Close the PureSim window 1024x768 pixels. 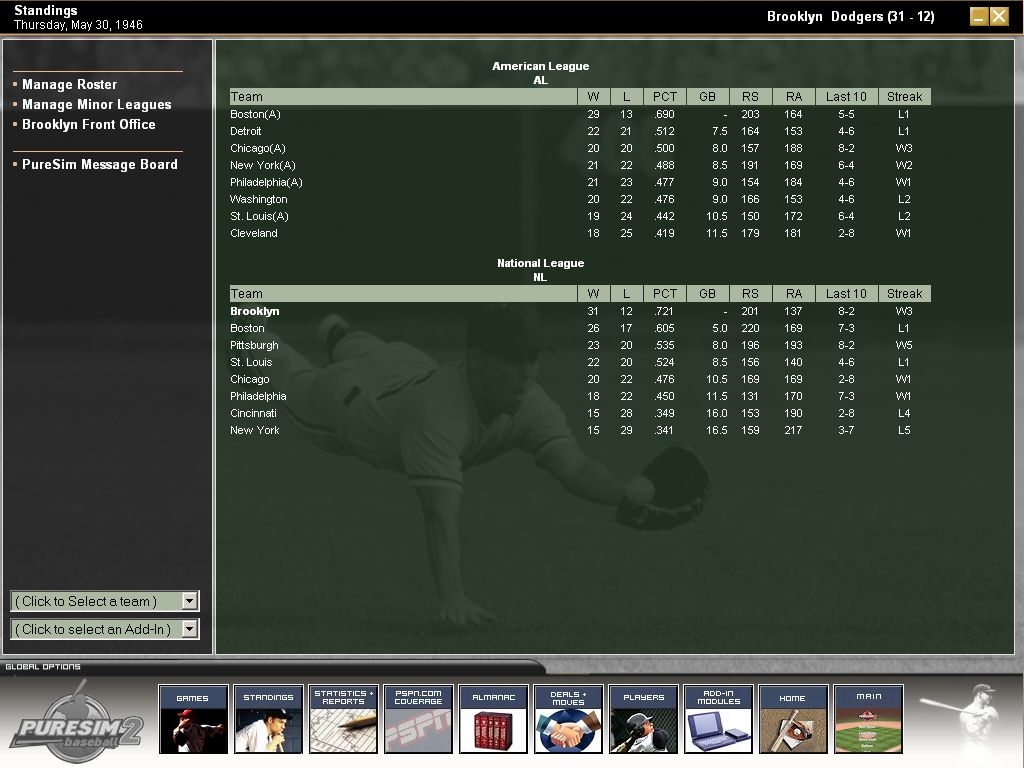pyautogui.click(x=999, y=16)
